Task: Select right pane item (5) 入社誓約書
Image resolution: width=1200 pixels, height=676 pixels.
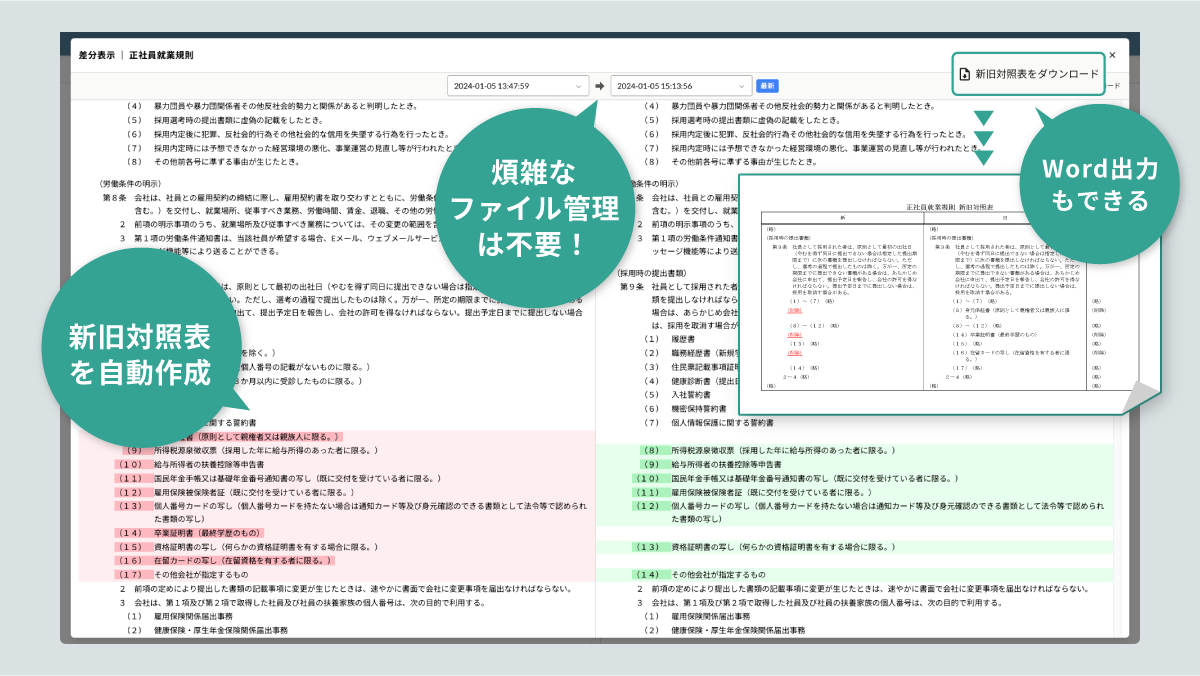Action: (x=675, y=395)
